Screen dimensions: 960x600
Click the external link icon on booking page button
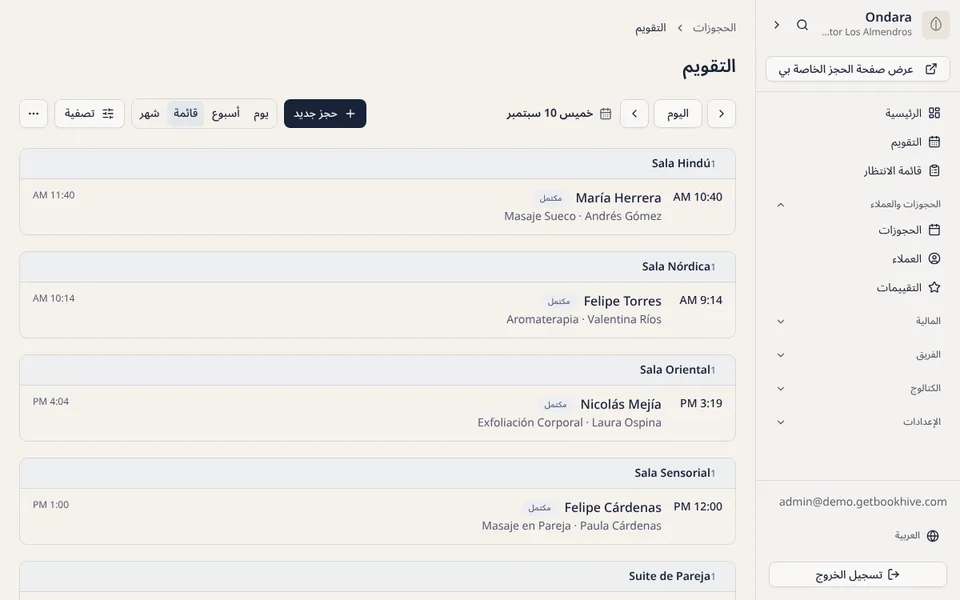coord(931,69)
